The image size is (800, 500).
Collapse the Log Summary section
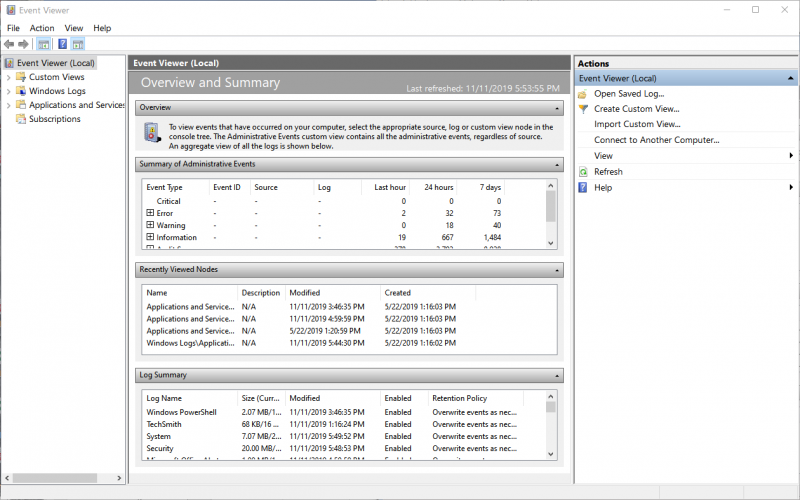(x=557, y=376)
